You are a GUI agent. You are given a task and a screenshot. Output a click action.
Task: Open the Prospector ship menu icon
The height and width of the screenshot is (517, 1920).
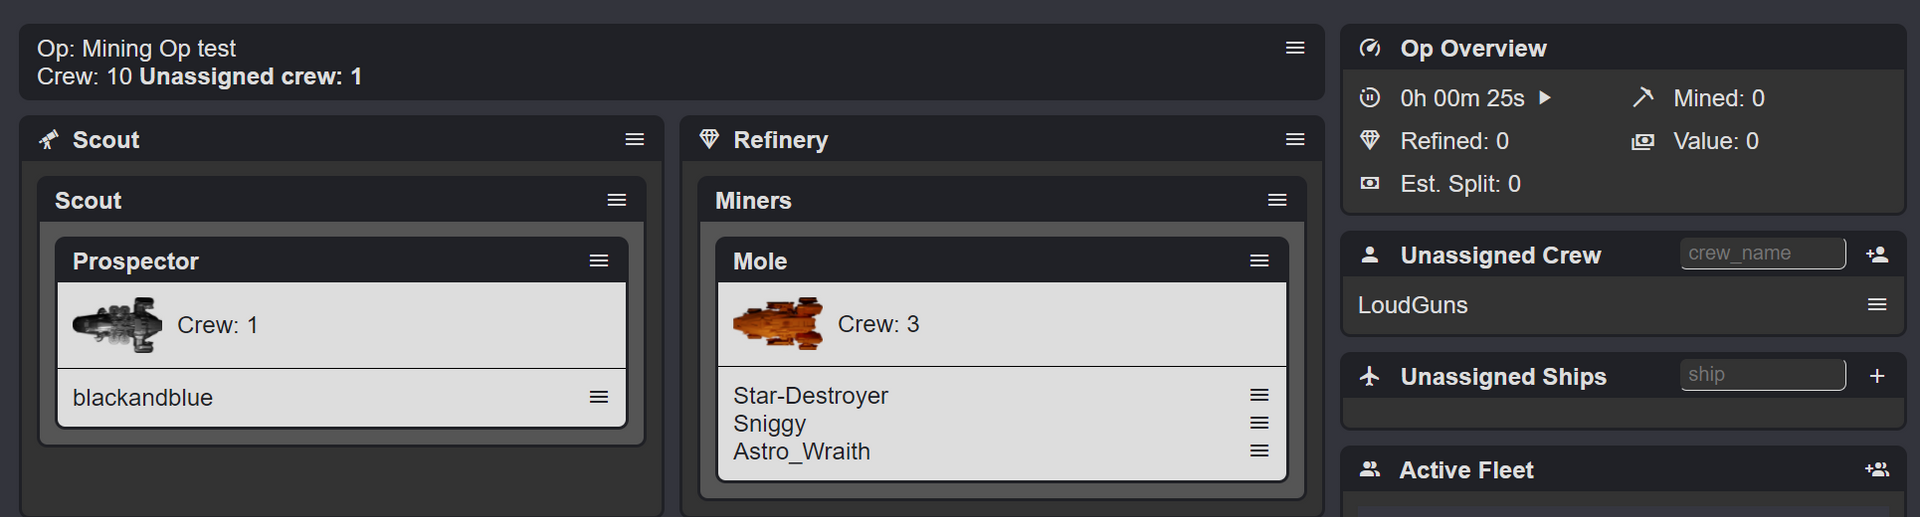pyautogui.click(x=599, y=261)
